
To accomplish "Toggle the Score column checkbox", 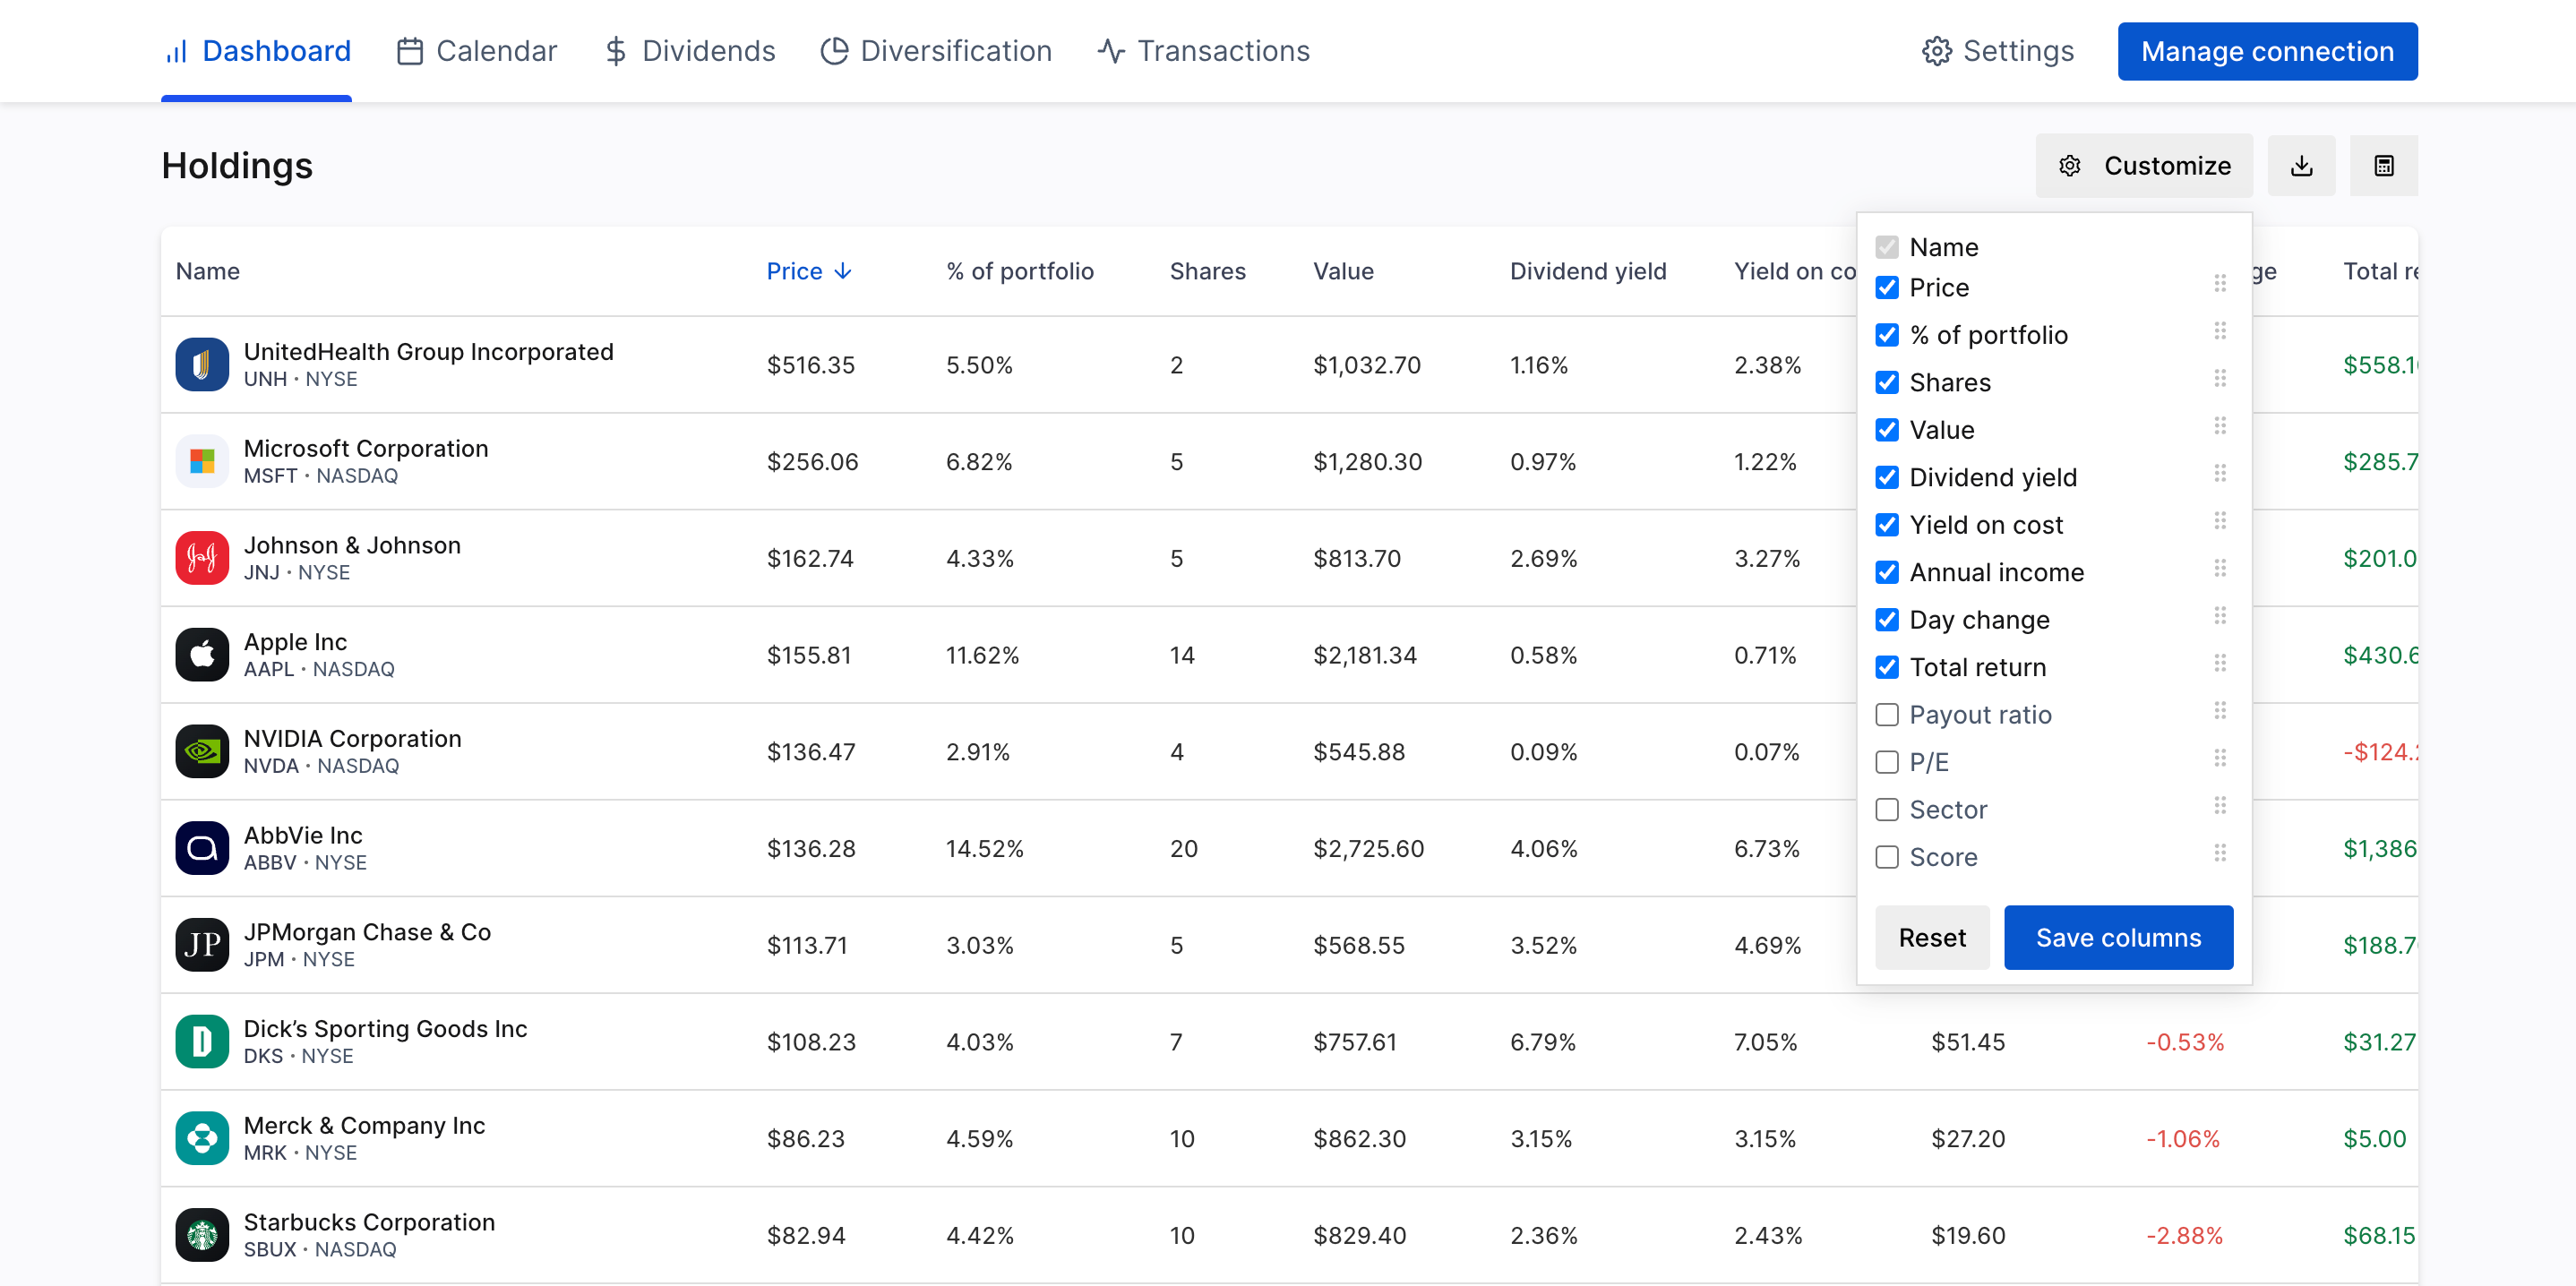I will (1886, 857).
